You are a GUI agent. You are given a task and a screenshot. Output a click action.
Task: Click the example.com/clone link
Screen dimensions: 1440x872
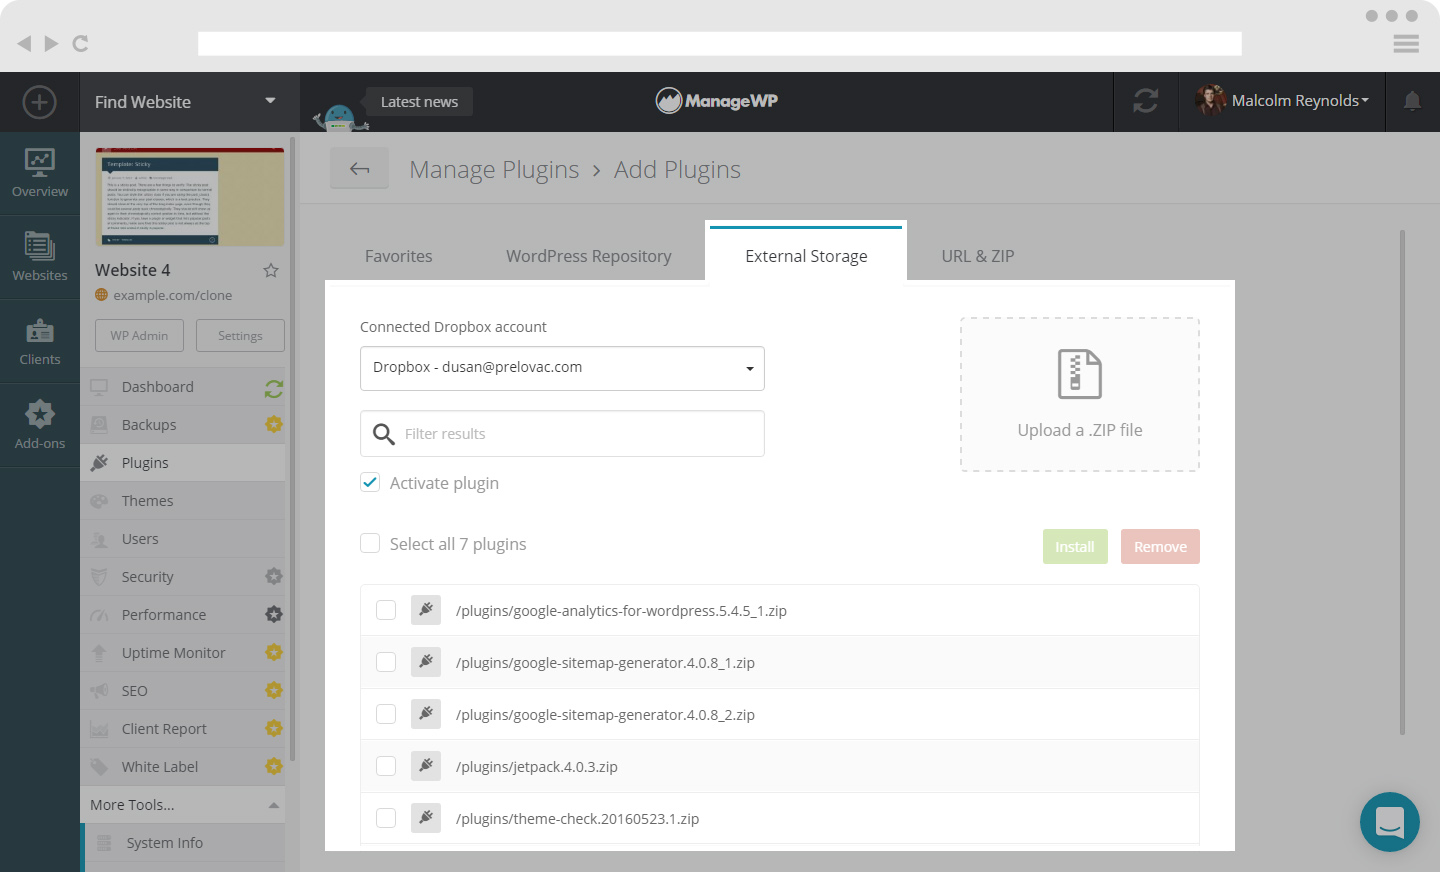172,295
